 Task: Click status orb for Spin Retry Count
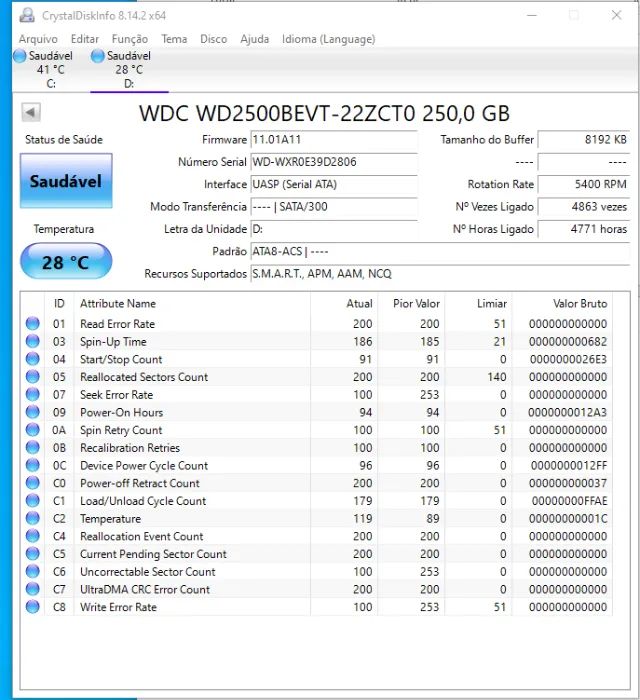tap(33, 429)
